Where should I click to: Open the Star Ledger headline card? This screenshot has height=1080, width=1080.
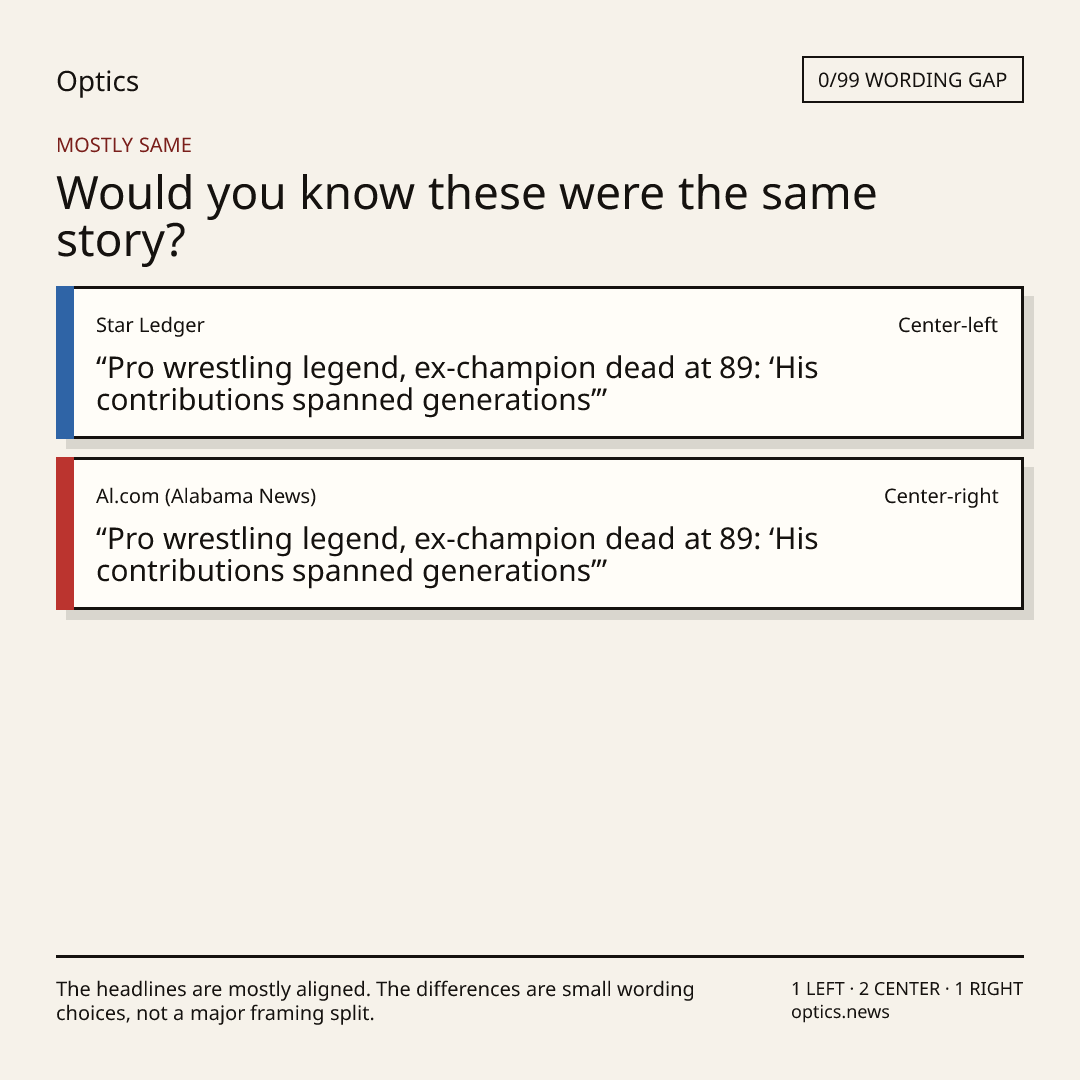(540, 362)
